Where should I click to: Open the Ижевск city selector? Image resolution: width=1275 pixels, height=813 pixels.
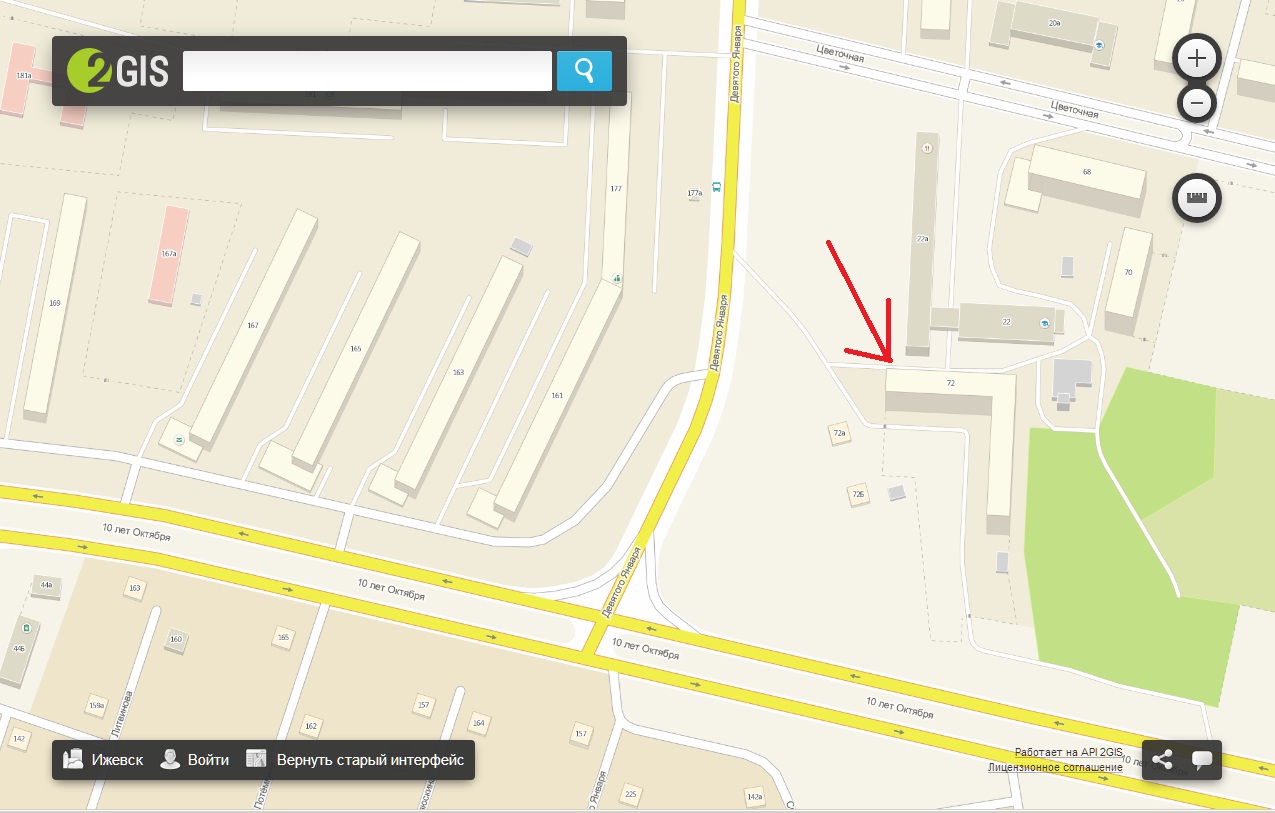point(104,760)
